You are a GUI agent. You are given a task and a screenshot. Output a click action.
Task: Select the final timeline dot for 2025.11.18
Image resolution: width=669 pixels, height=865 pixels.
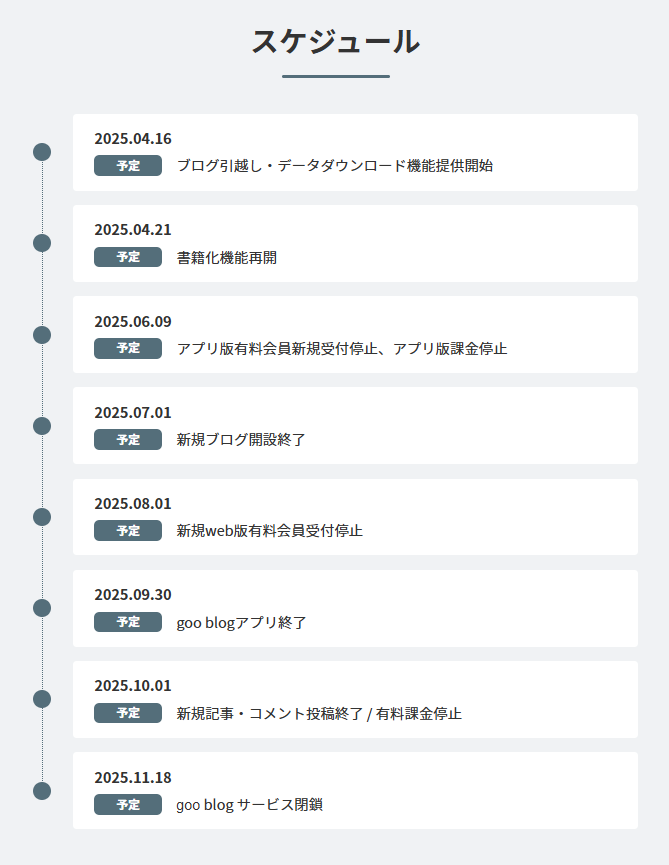[x=42, y=791]
